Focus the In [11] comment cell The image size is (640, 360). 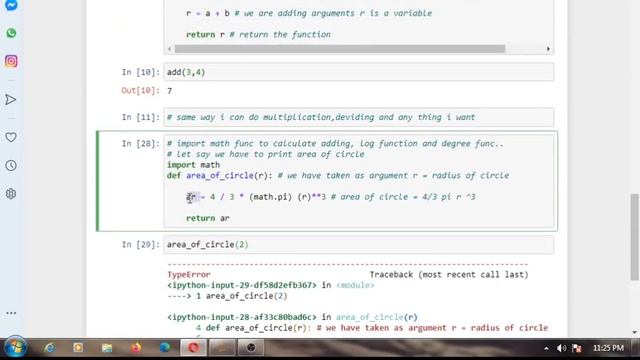(359, 118)
